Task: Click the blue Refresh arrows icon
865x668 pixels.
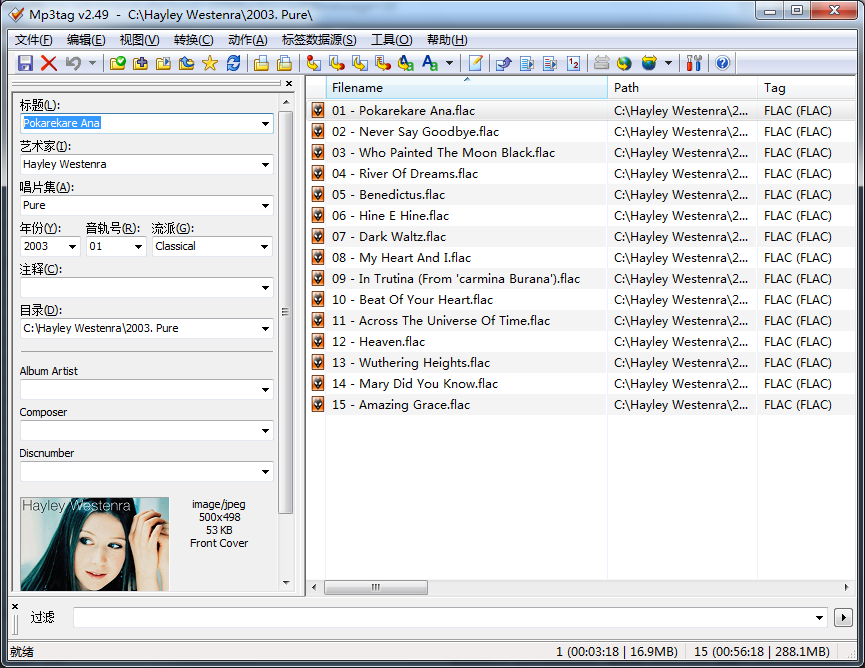Action: coord(233,63)
